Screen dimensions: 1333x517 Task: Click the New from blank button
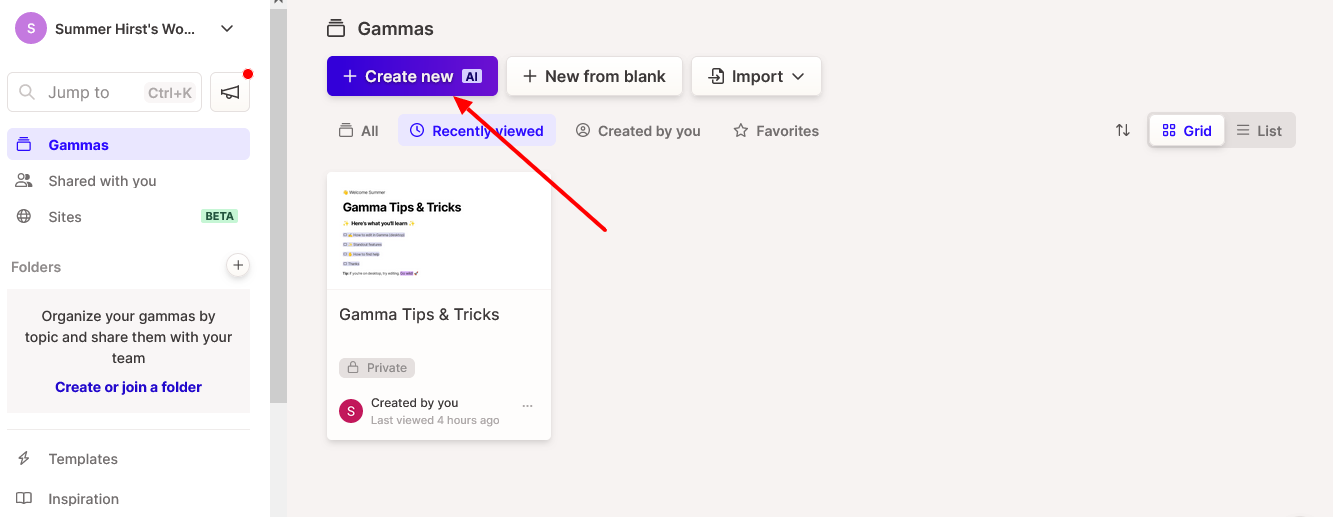(594, 76)
